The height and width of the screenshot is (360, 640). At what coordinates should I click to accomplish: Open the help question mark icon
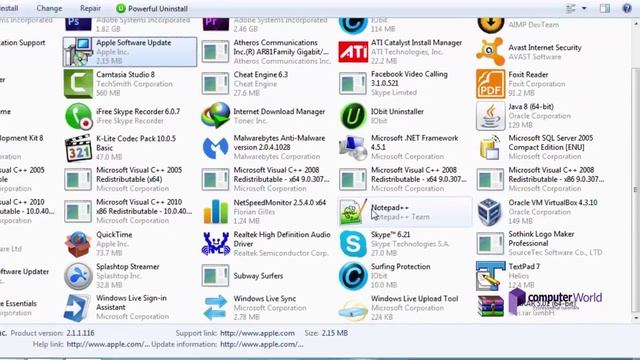click(x=627, y=8)
